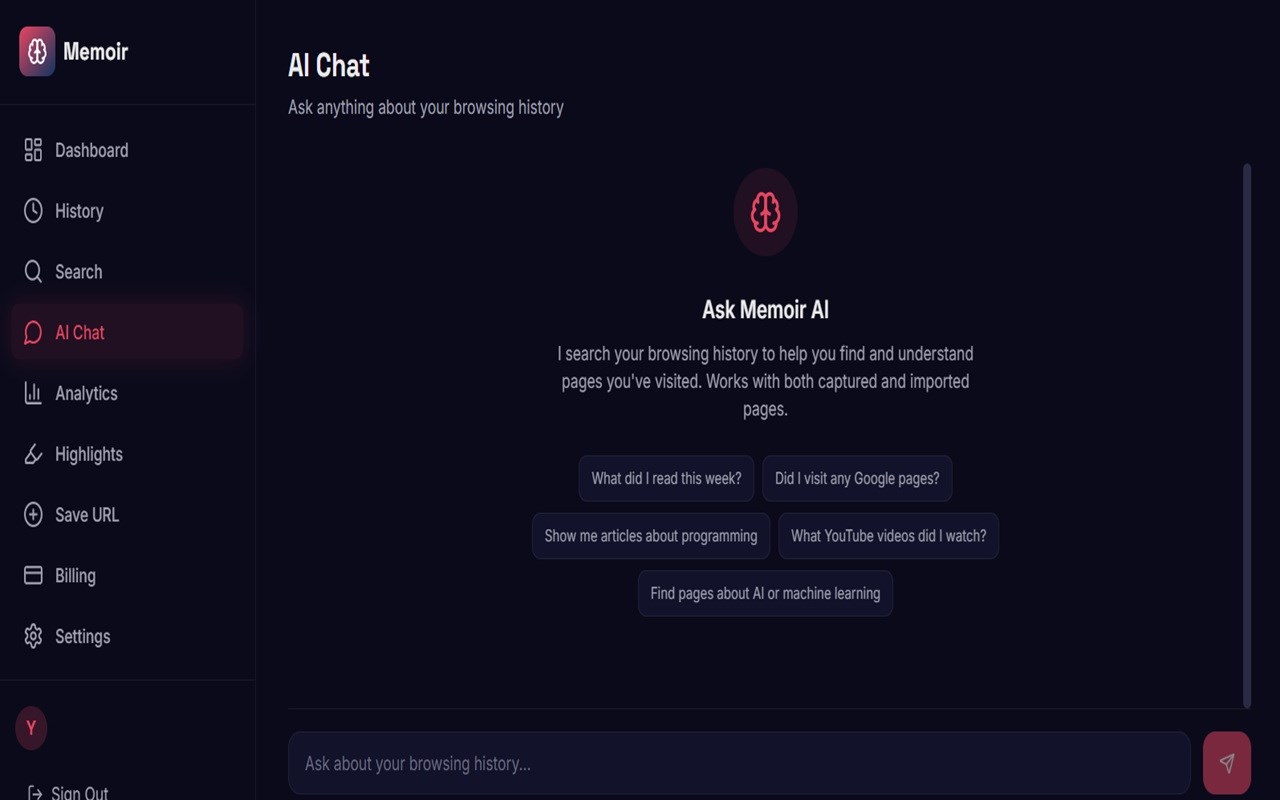Select 'What YouTube videos did I watch?' prompt

coord(888,536)
